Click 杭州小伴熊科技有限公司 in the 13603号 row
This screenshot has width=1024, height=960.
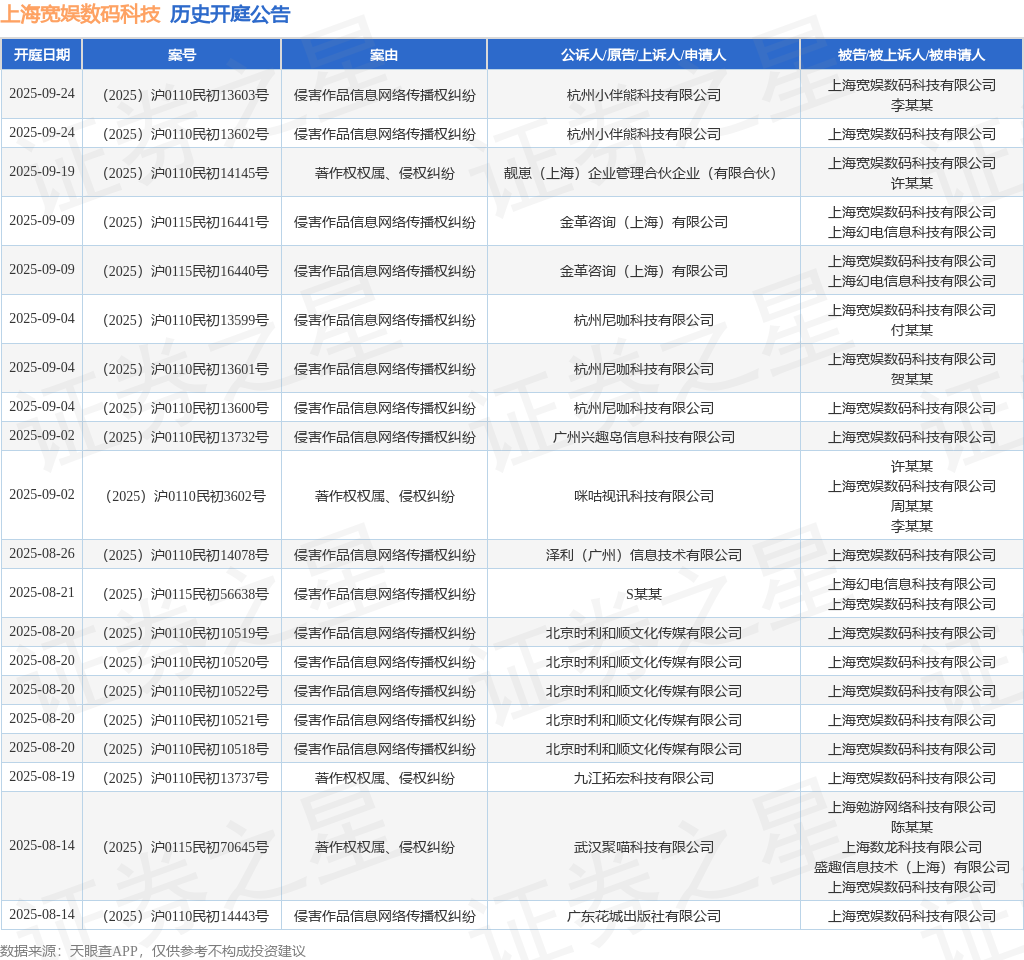(x=643, y=95)
